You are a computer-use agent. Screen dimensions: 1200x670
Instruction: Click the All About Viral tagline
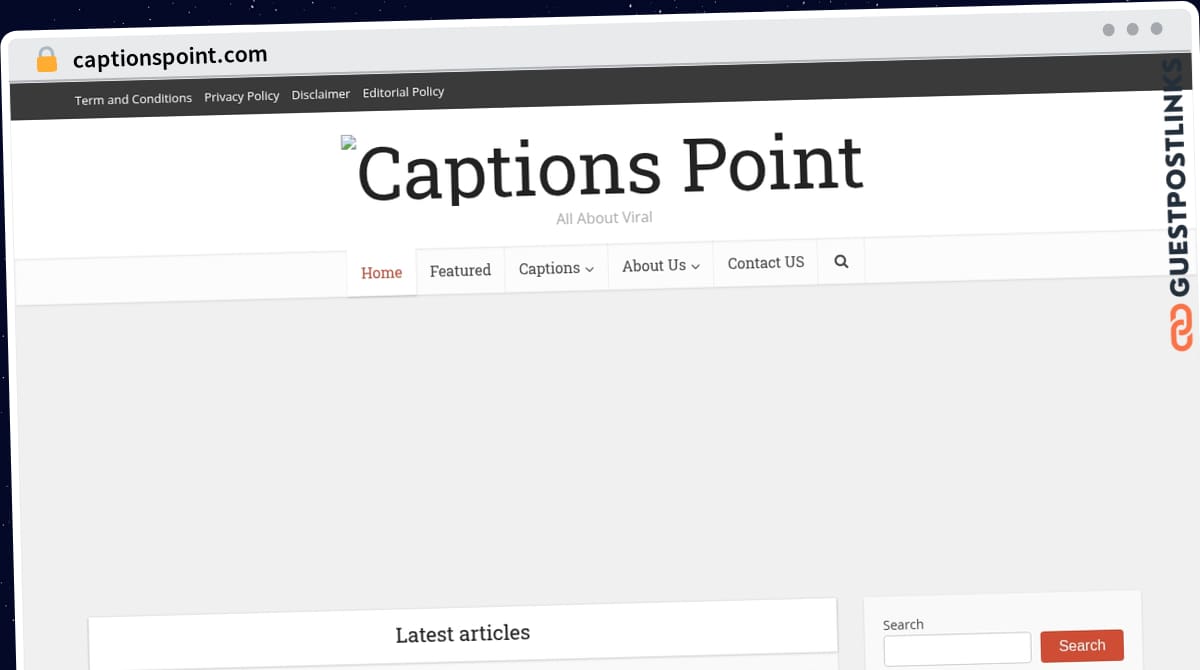(604, 218)
